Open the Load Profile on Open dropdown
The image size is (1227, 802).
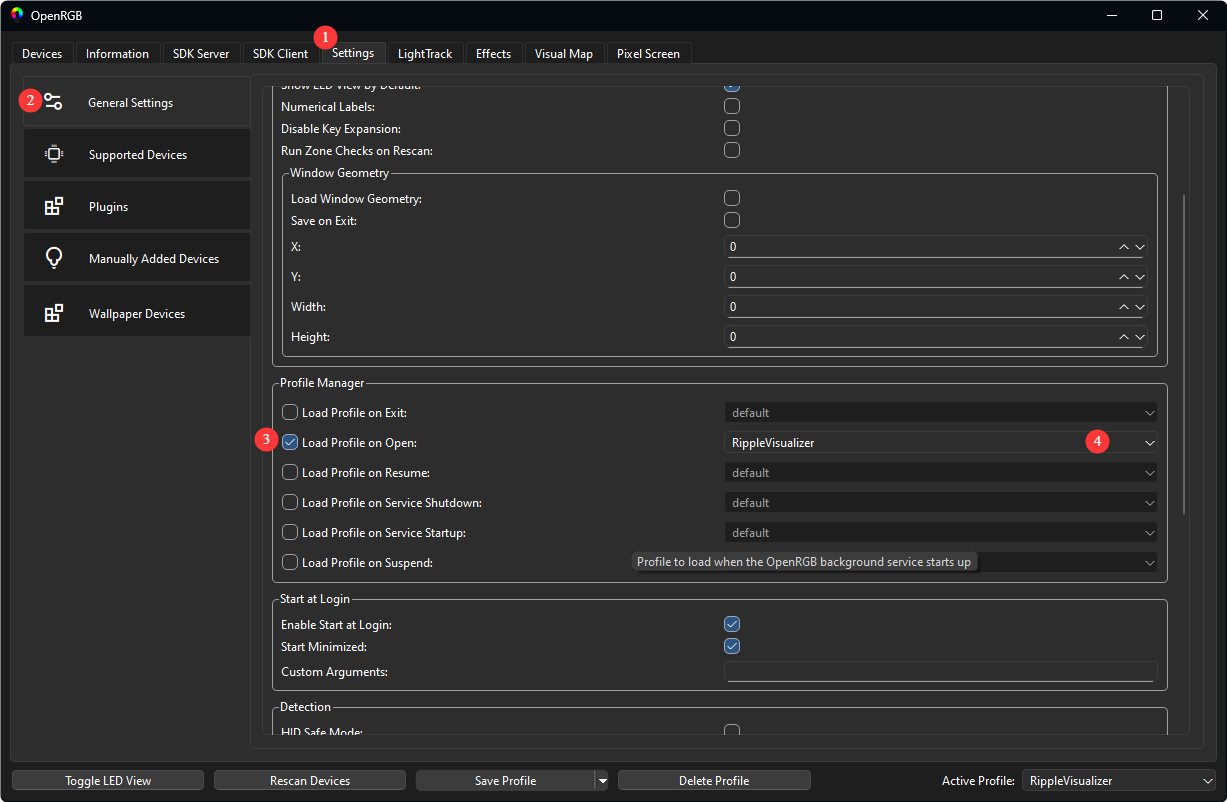coord(941,442)
